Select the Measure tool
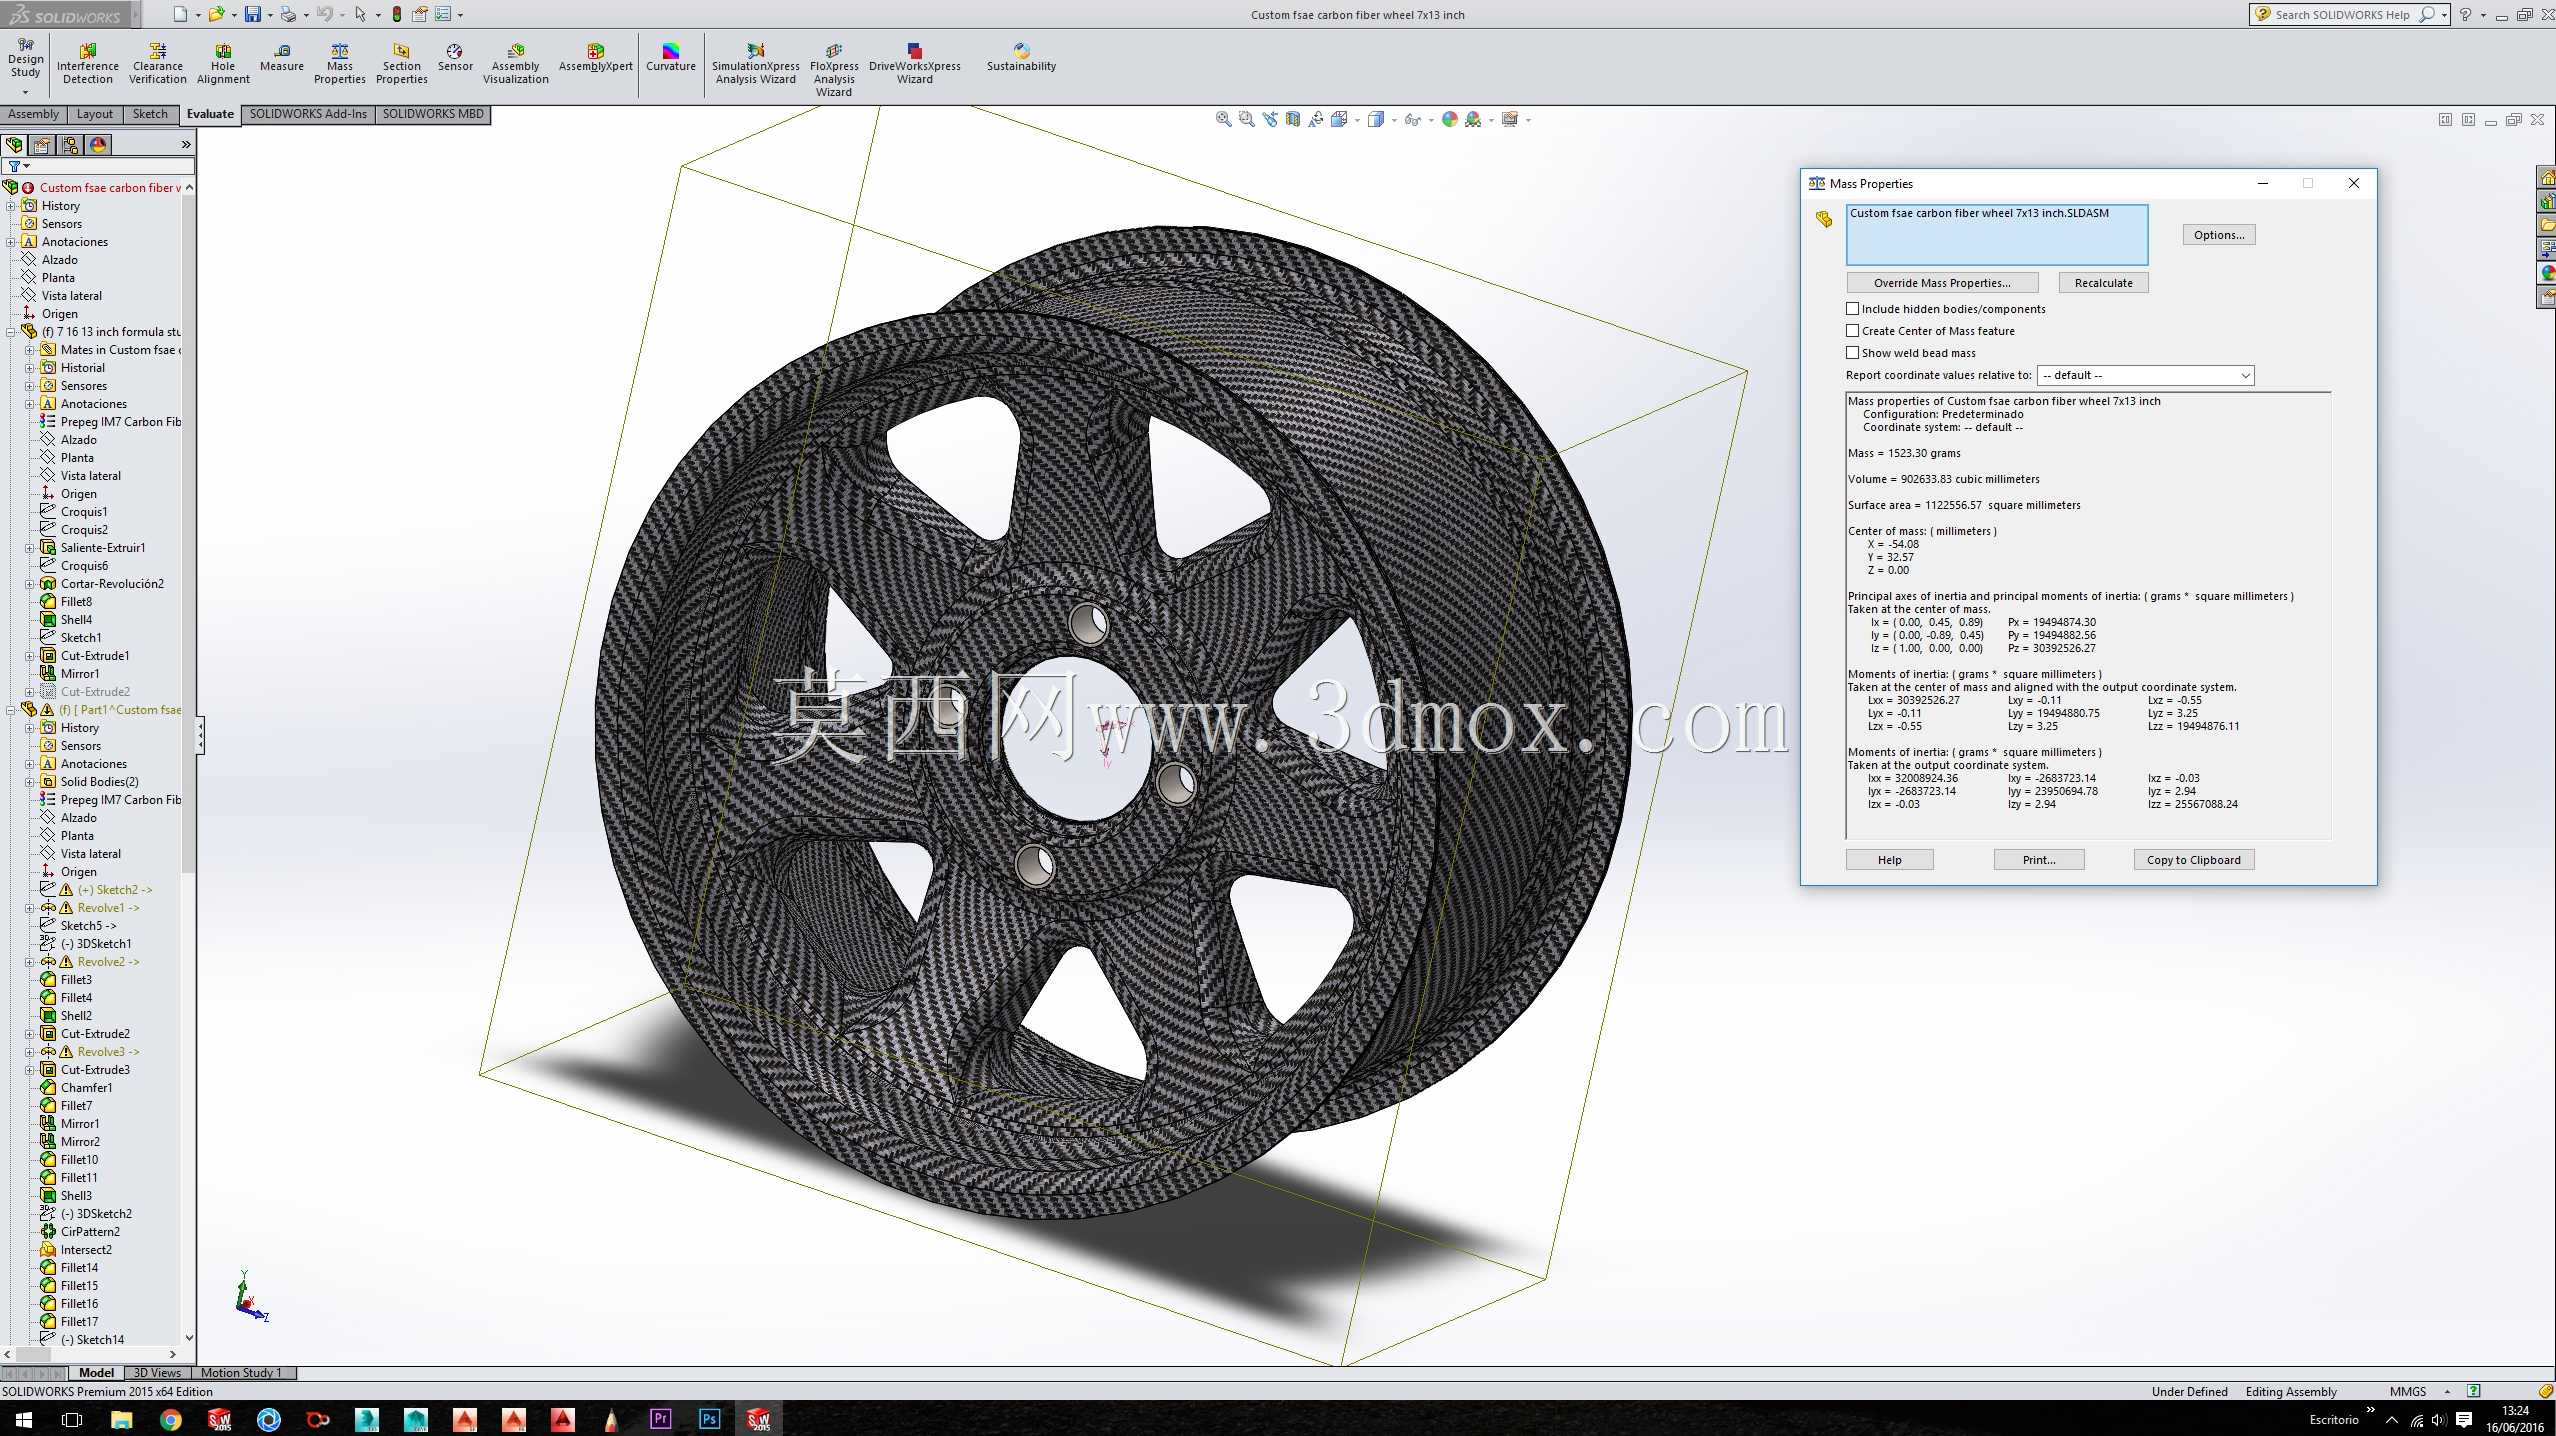Viewport: 2556px width, 1436px height. (282, 58)
